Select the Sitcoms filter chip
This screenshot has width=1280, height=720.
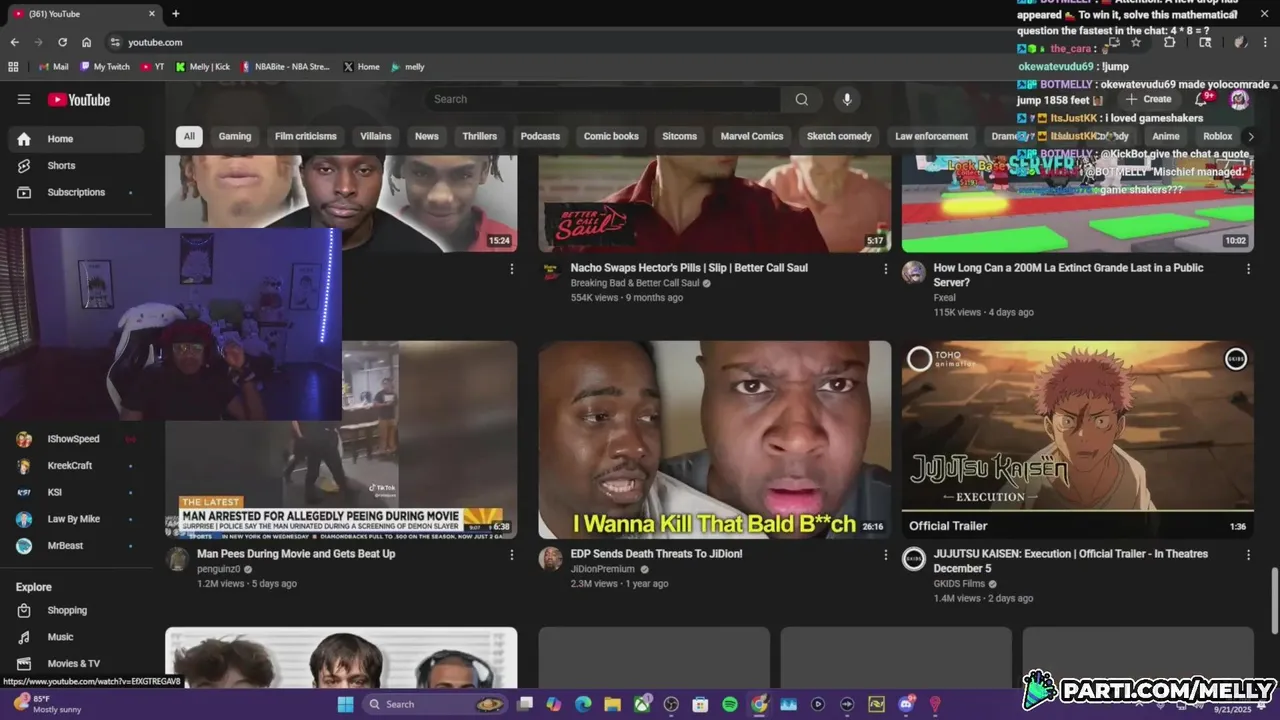pos(680,136)
